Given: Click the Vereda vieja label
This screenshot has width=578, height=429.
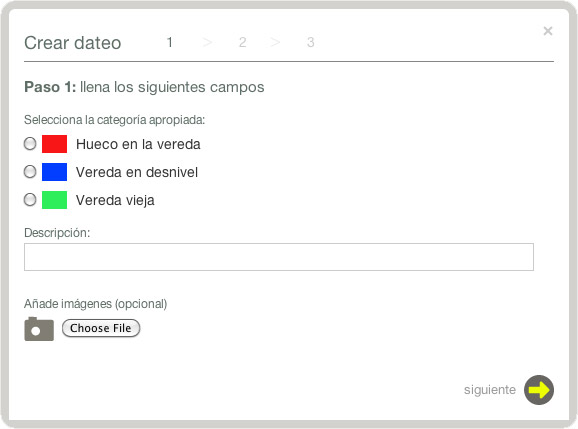Looking at the screenshot, I should pyautogui.click(x=115, y=200).
